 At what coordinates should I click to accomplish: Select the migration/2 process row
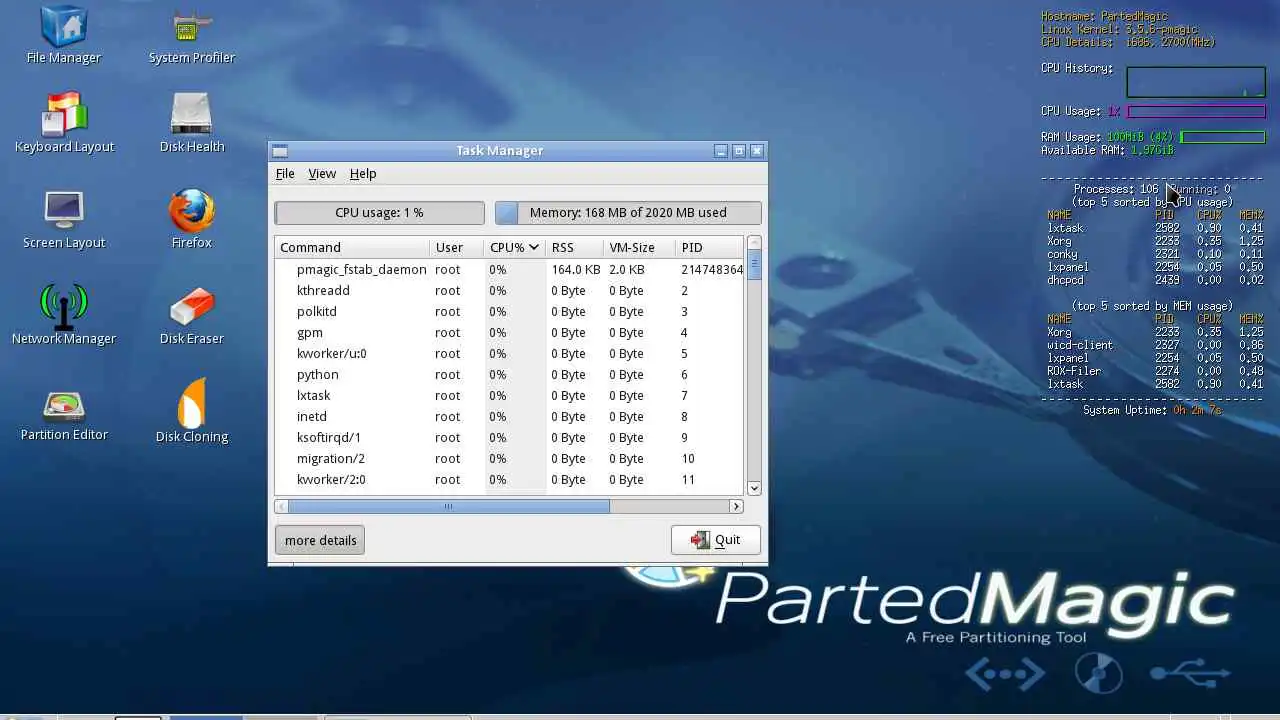[509, 459]
